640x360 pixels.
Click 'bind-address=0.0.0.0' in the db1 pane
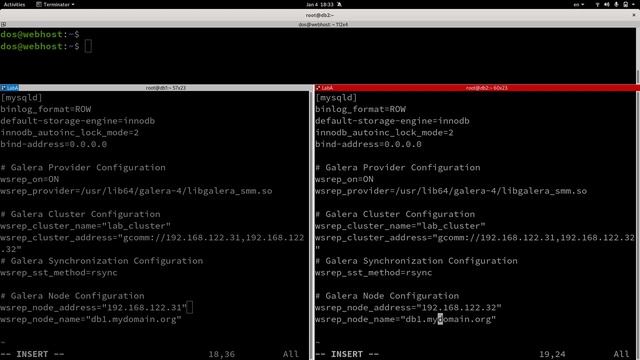(x=53, y=144)
